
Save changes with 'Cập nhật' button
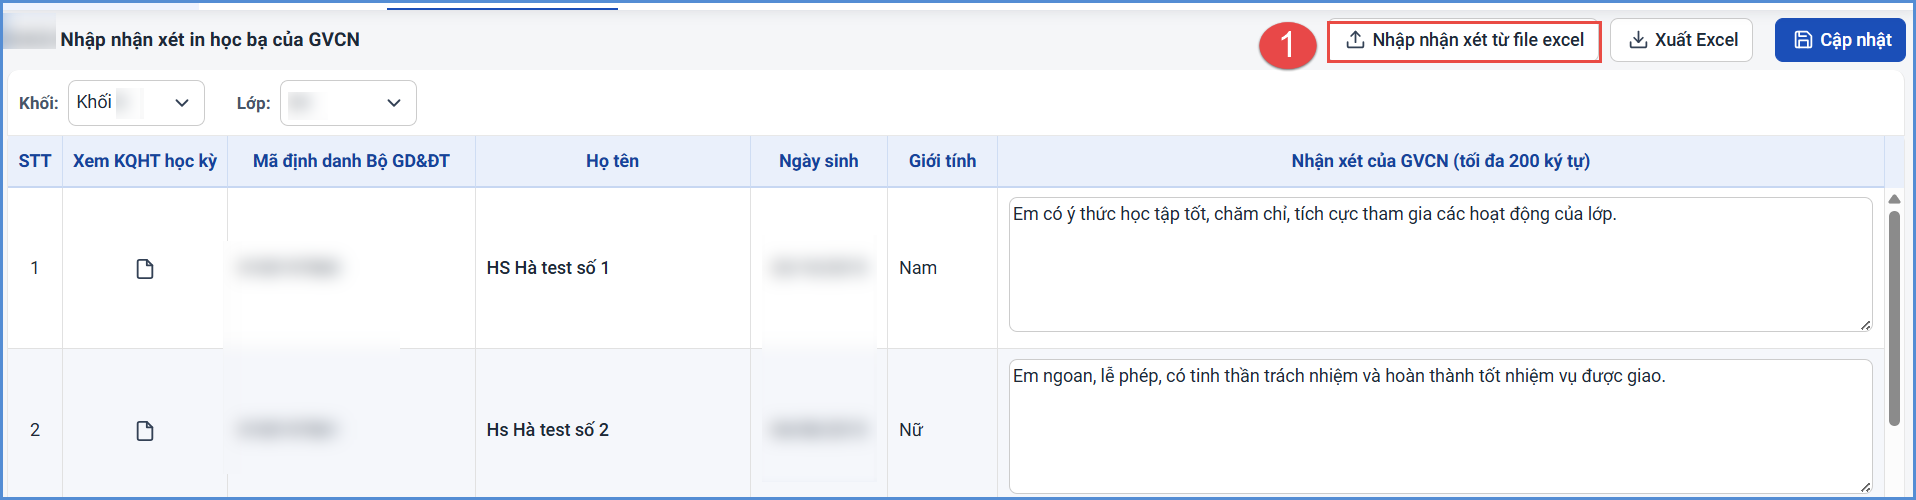(1840, 40)
